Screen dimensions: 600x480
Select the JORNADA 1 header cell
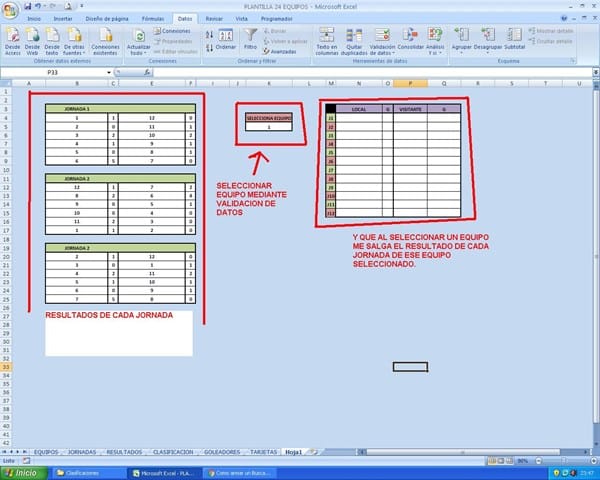tap(121, 109)
